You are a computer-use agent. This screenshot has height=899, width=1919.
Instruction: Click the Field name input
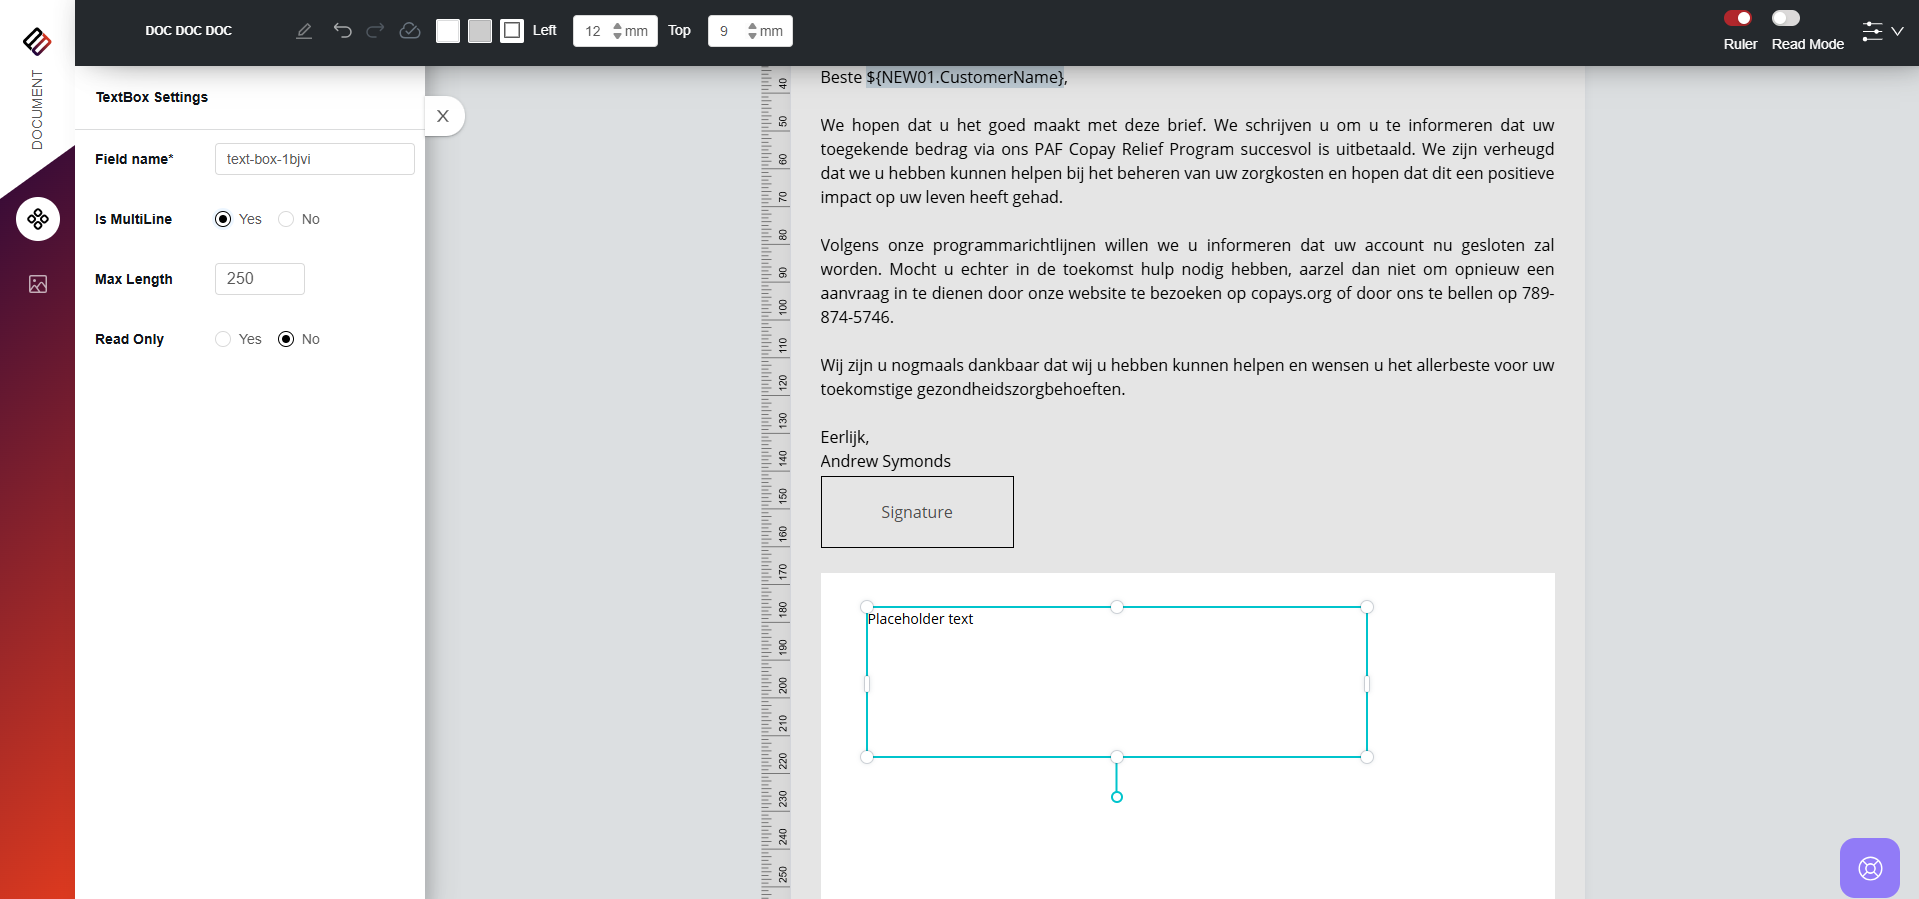pyautogui.click(x=314, y=159)
